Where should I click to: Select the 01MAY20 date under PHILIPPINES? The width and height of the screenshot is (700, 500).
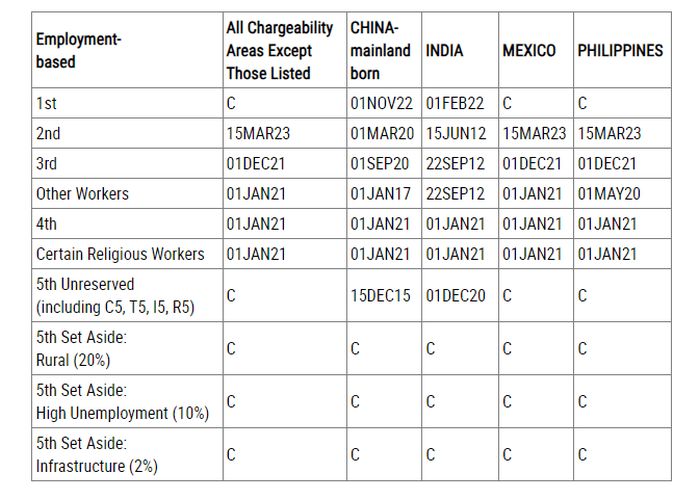pos(609,193)
